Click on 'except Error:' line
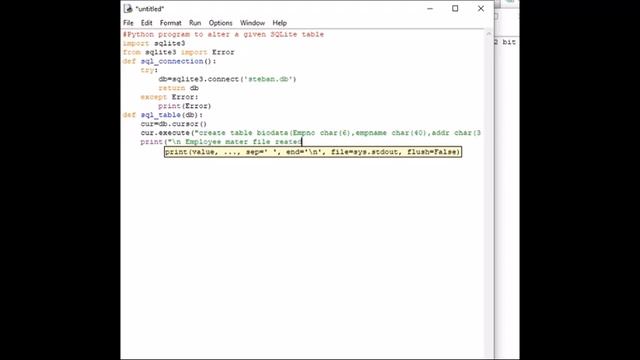 point(169,97)
